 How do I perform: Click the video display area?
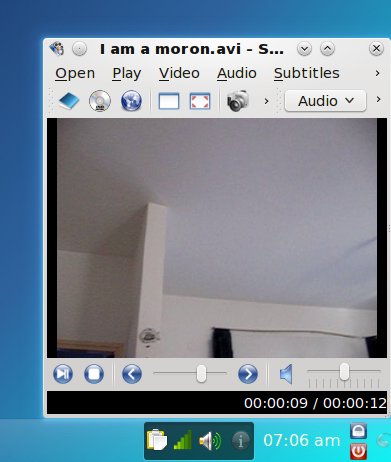[x=217, y=238]
